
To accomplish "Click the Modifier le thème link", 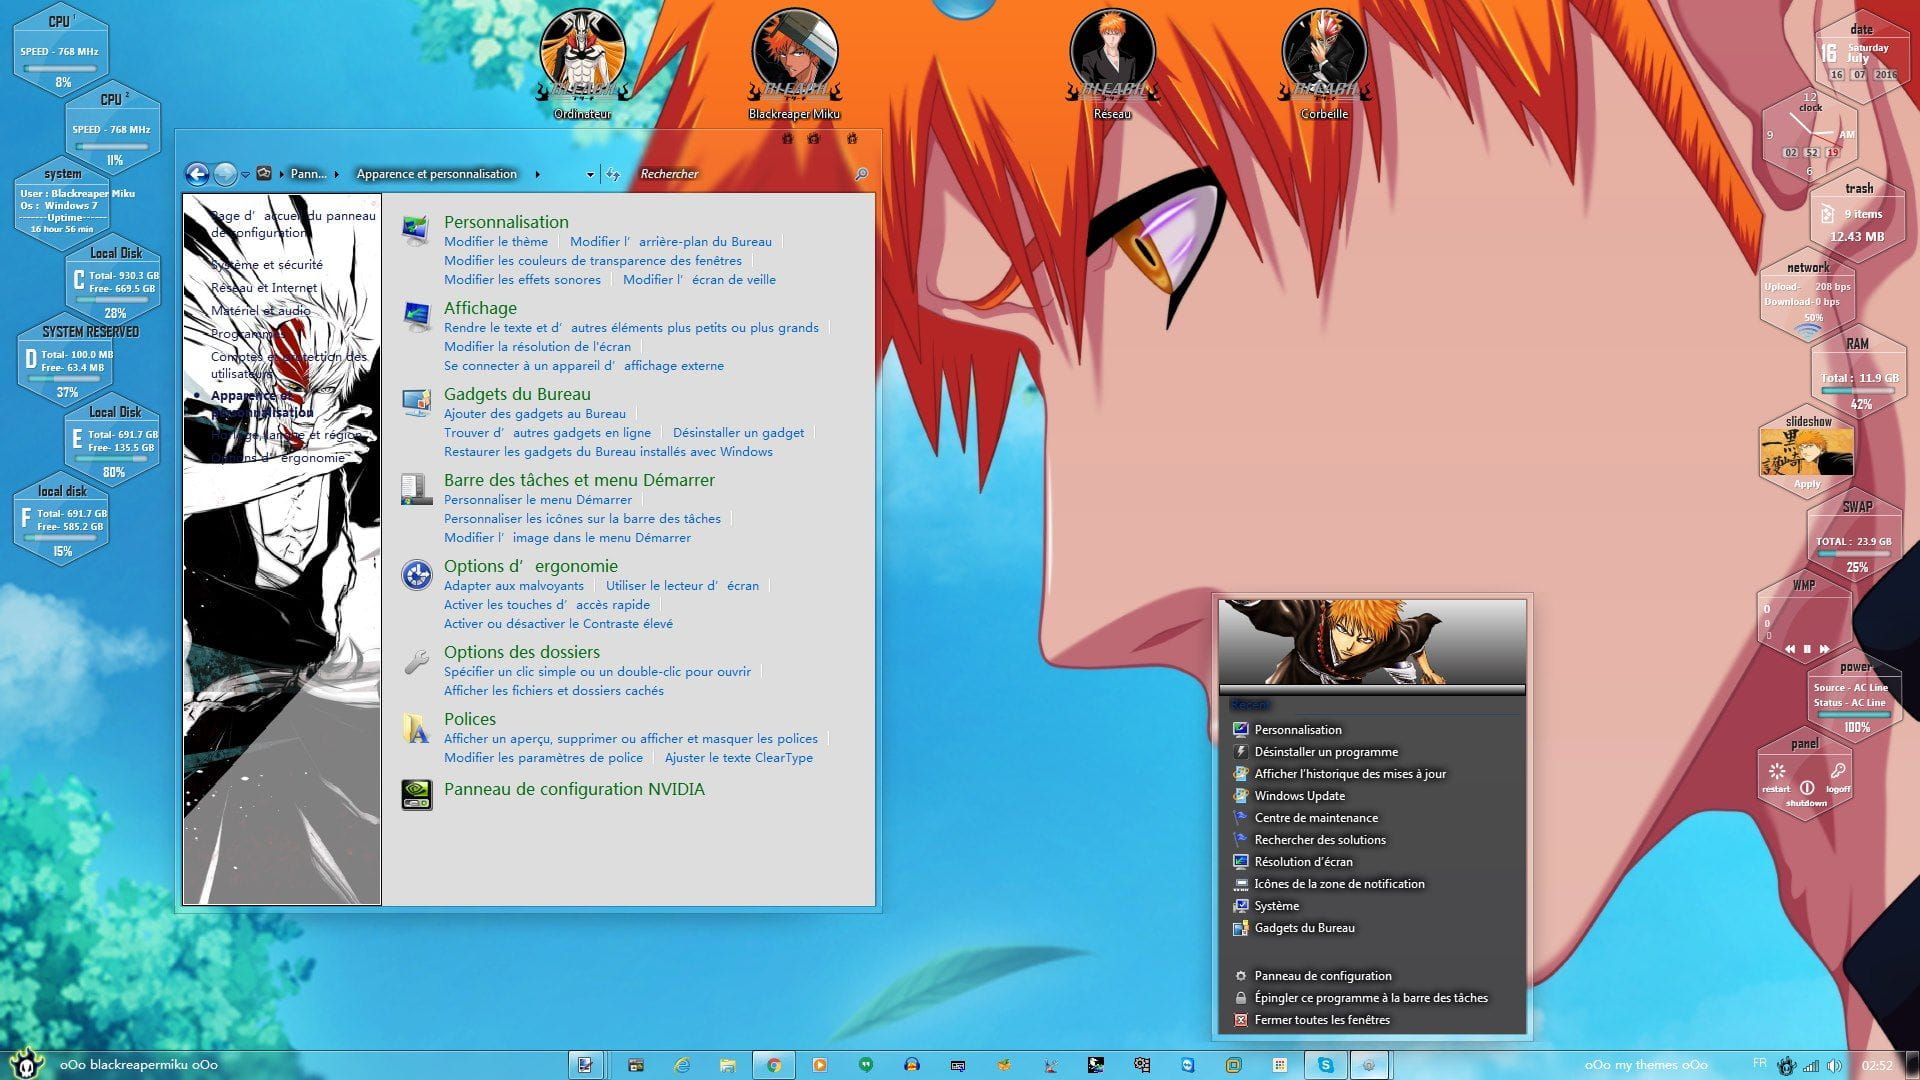I will click(496, 242).
